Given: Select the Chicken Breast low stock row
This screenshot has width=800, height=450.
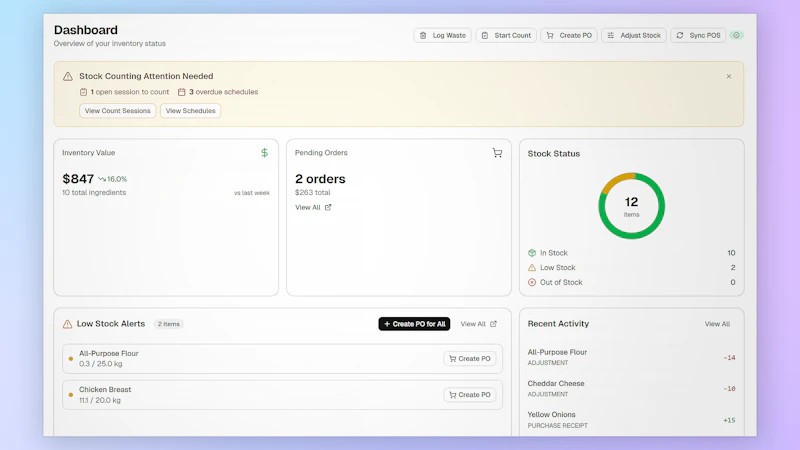Looking at the screenshot, I should [282, 395].
